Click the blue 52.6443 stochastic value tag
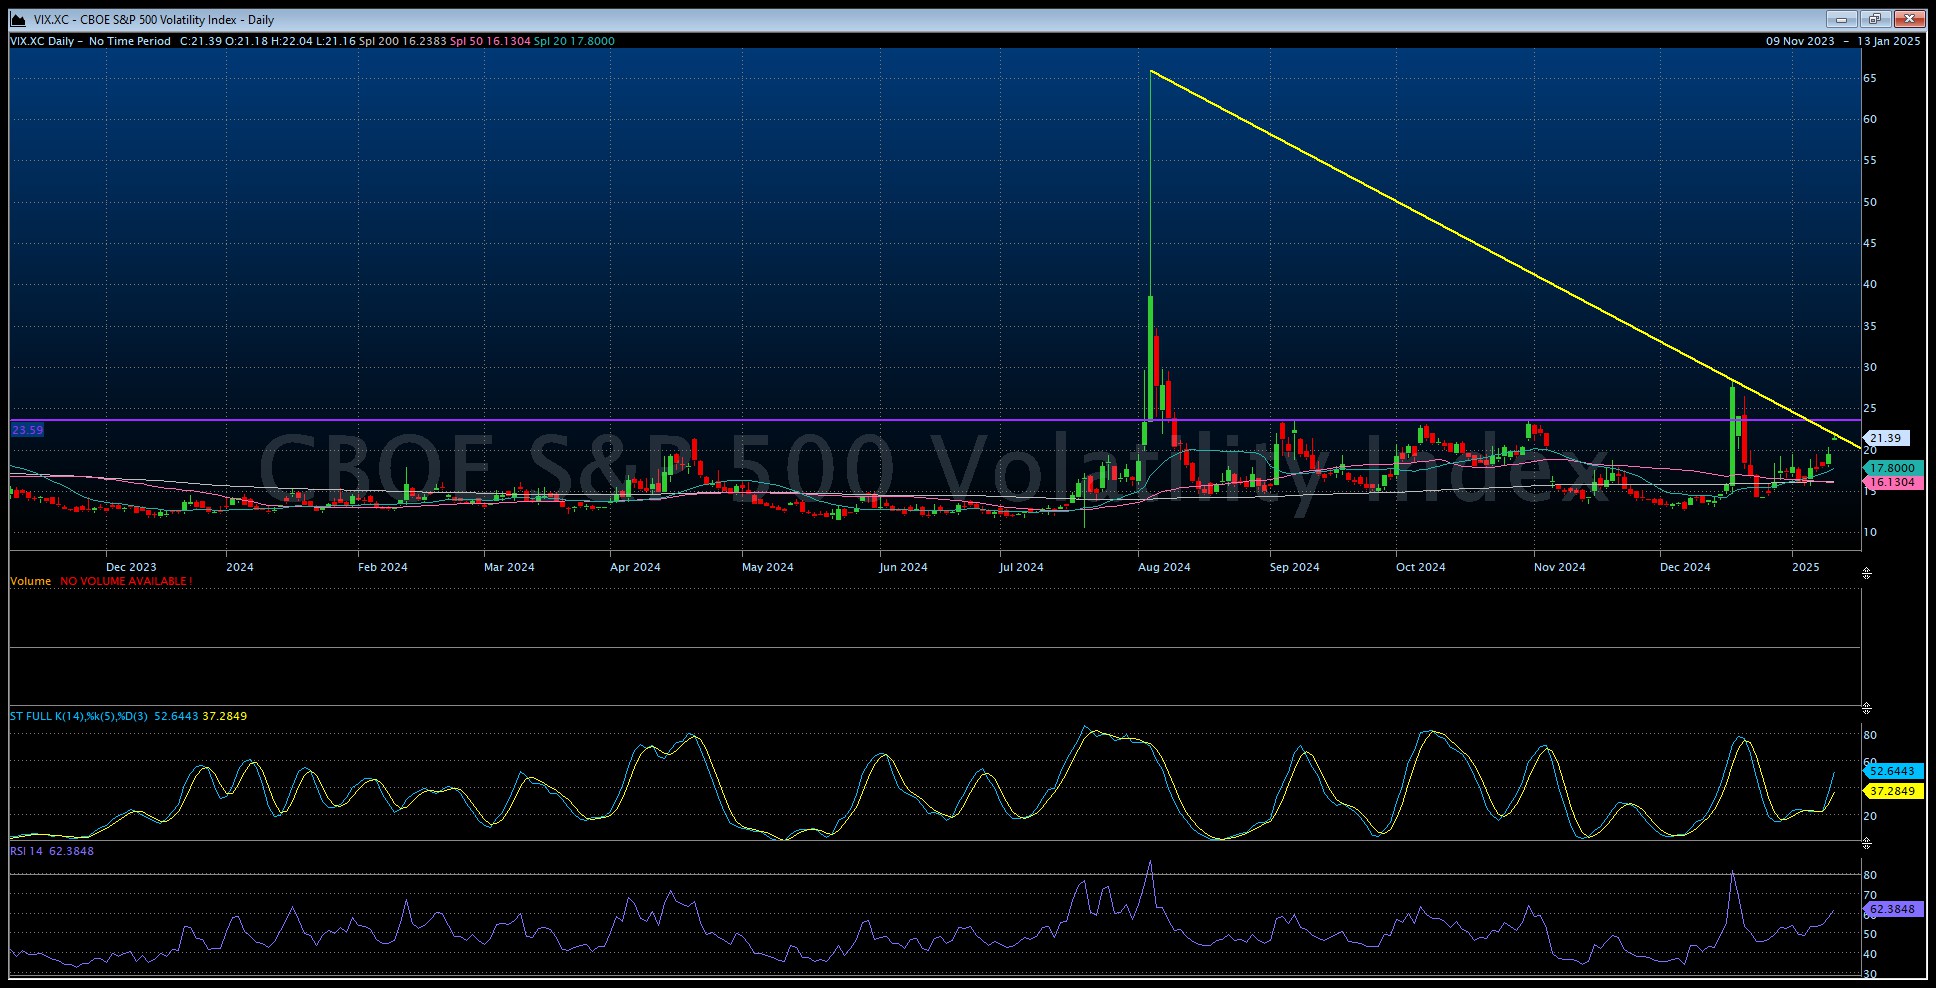Screen dimensions: 1936x988 [1892, 771]
